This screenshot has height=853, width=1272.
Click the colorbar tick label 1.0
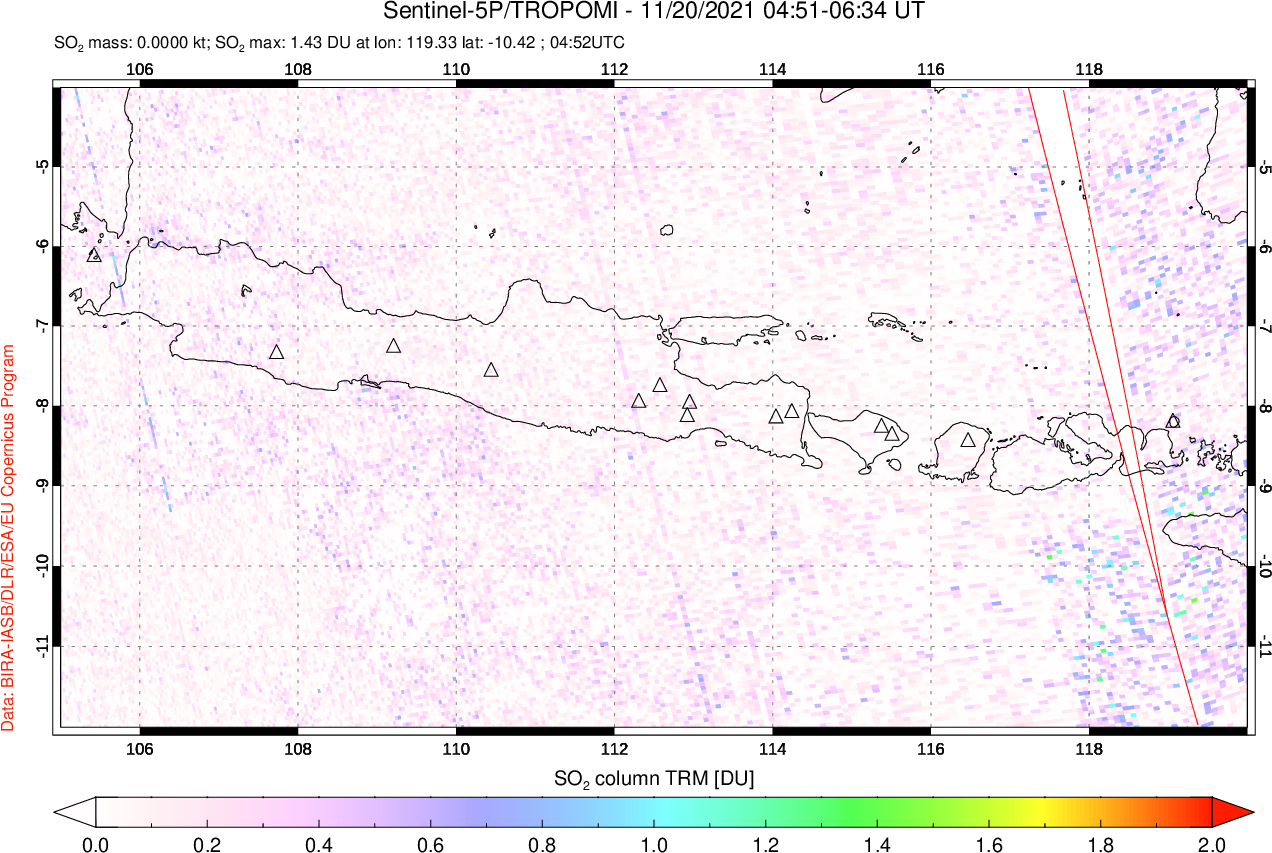tap(654, 843)
